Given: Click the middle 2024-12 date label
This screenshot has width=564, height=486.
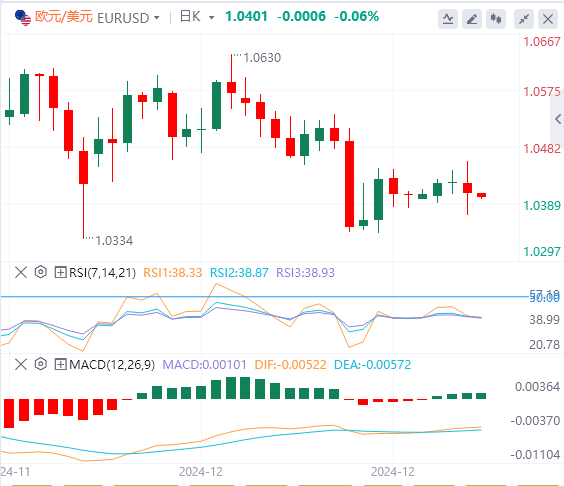Looking at the screenshot, I should (x=201, y=472).
